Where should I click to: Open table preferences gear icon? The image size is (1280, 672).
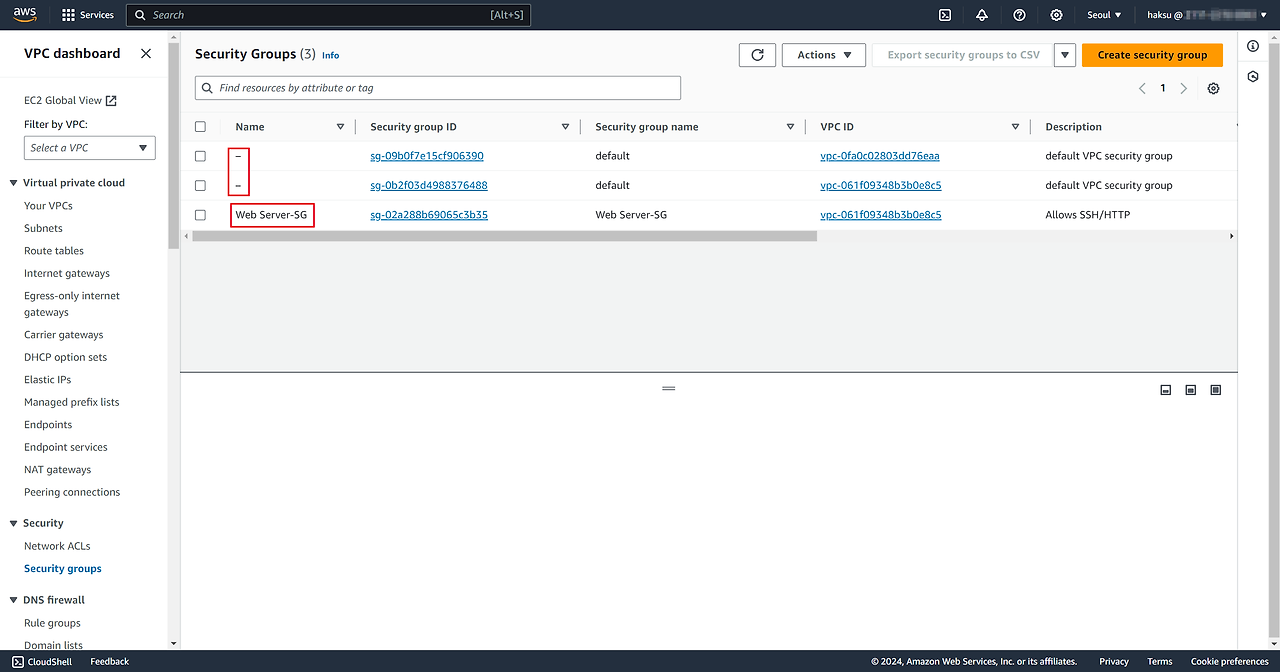click(x=1213, y=88)
